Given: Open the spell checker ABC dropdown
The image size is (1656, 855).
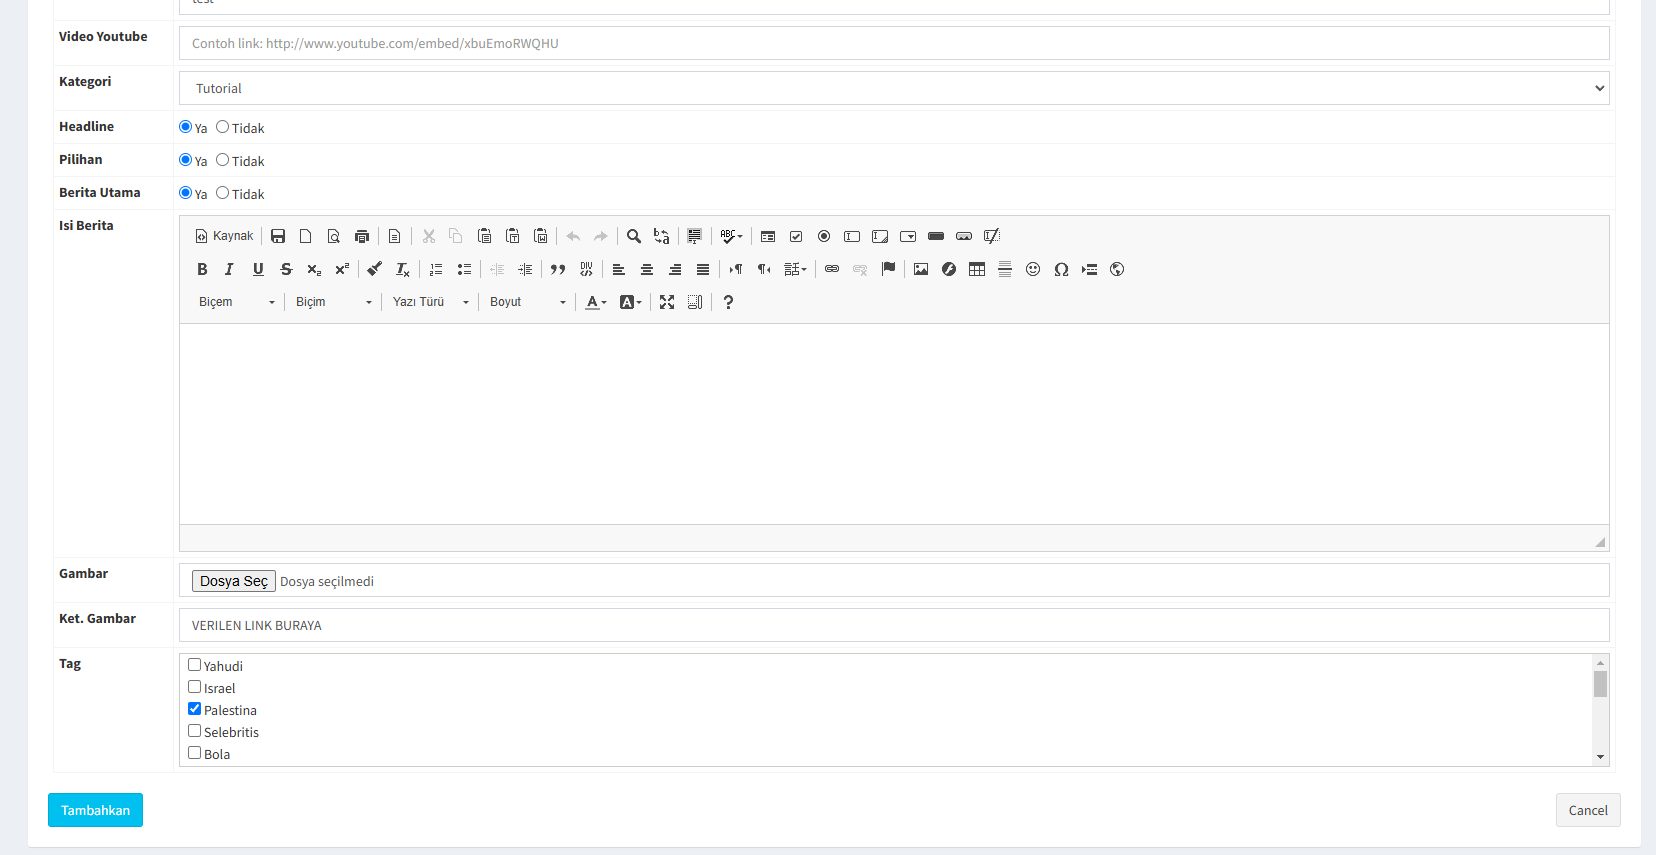Looking at the screenshot, I should coord(732,236).
